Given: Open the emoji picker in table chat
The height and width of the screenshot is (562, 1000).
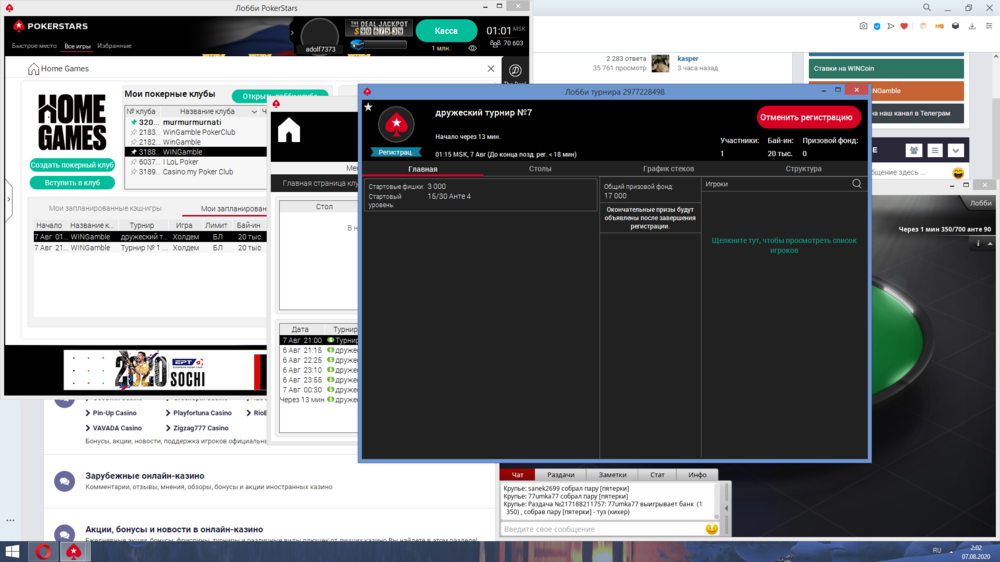Looking at the screenshot, I should 711,529.
